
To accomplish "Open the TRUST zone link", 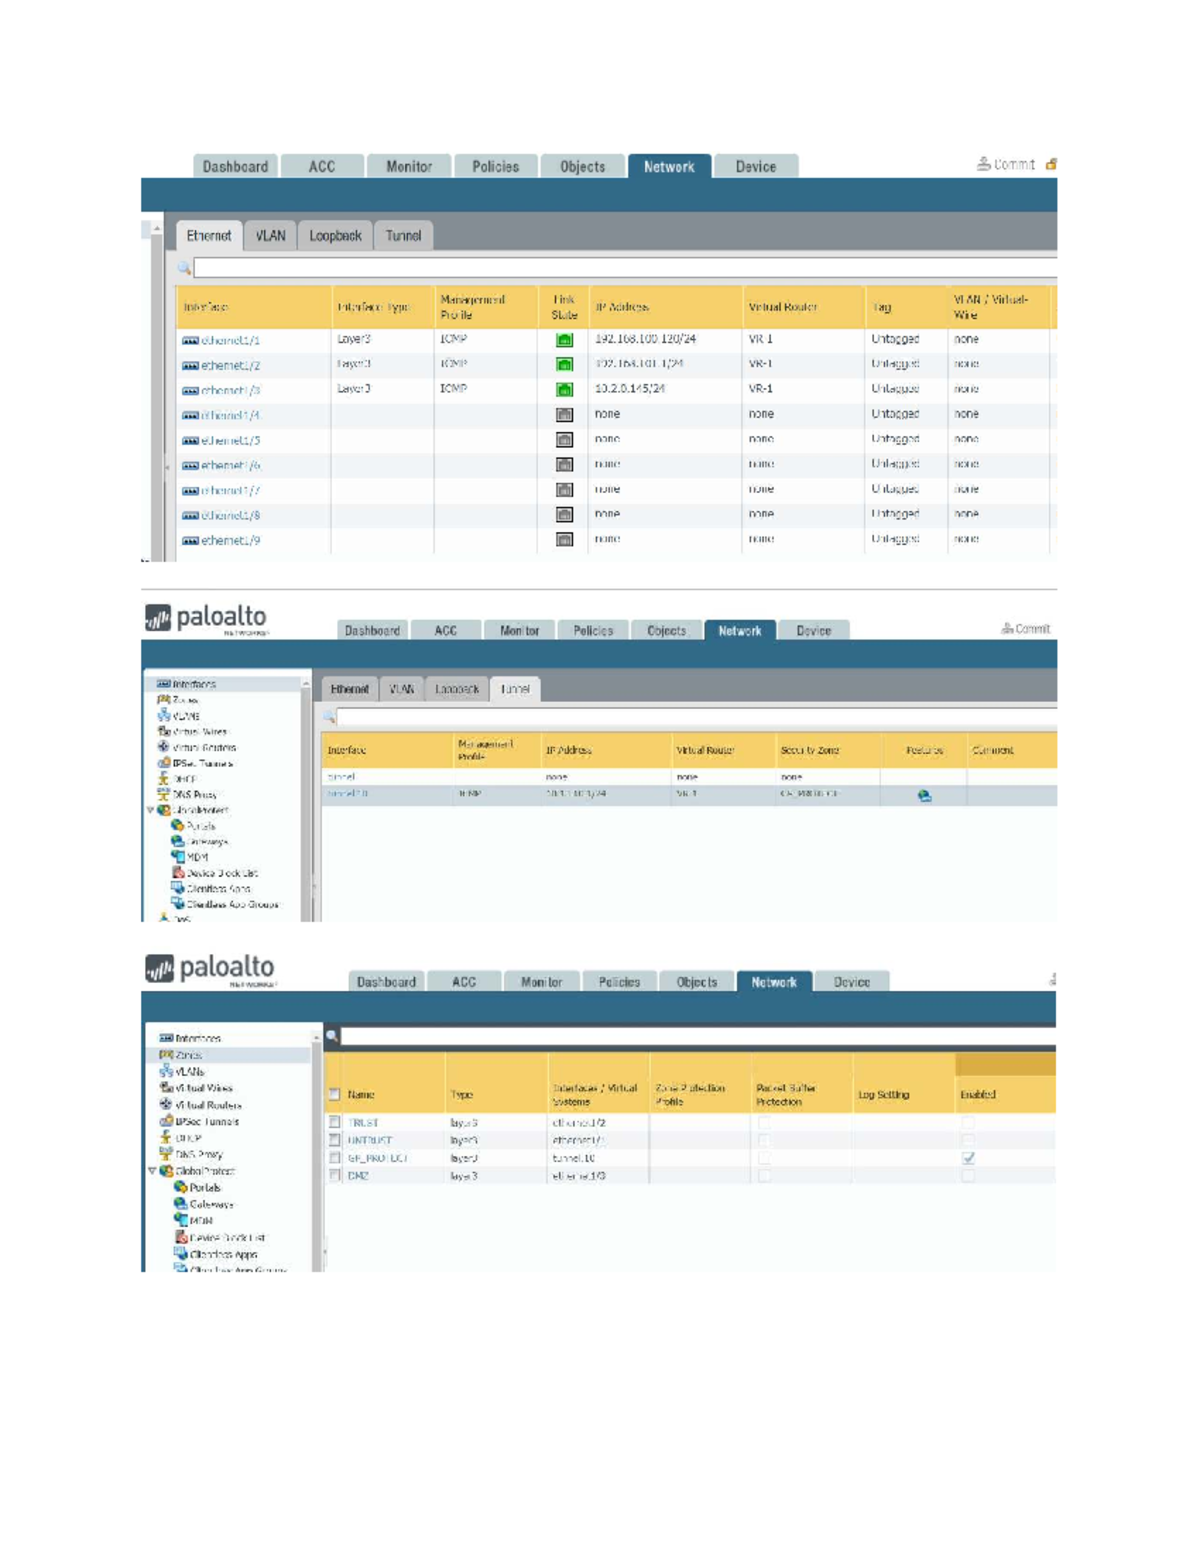I will (x=363, y=1123).
